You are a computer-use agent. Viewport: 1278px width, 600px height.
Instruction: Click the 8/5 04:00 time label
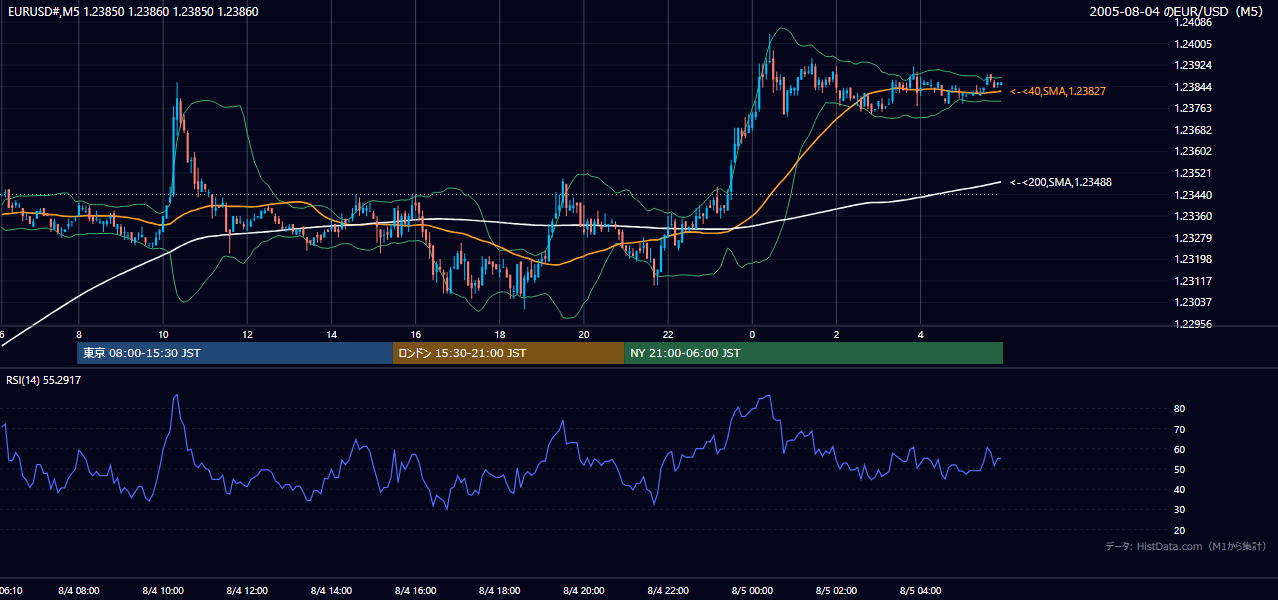tap(922, 591)
